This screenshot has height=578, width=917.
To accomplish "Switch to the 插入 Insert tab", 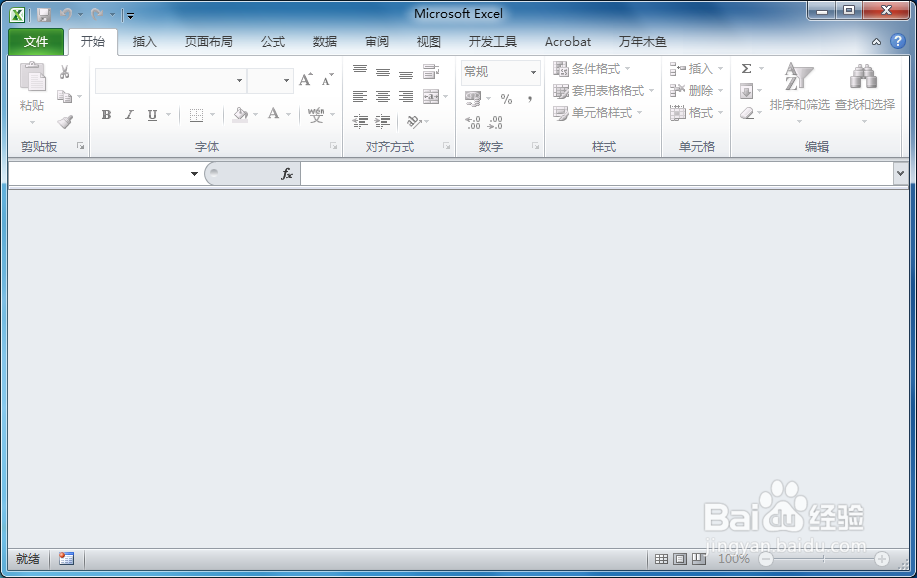I will pyautogui.click(x=144, y=42).
